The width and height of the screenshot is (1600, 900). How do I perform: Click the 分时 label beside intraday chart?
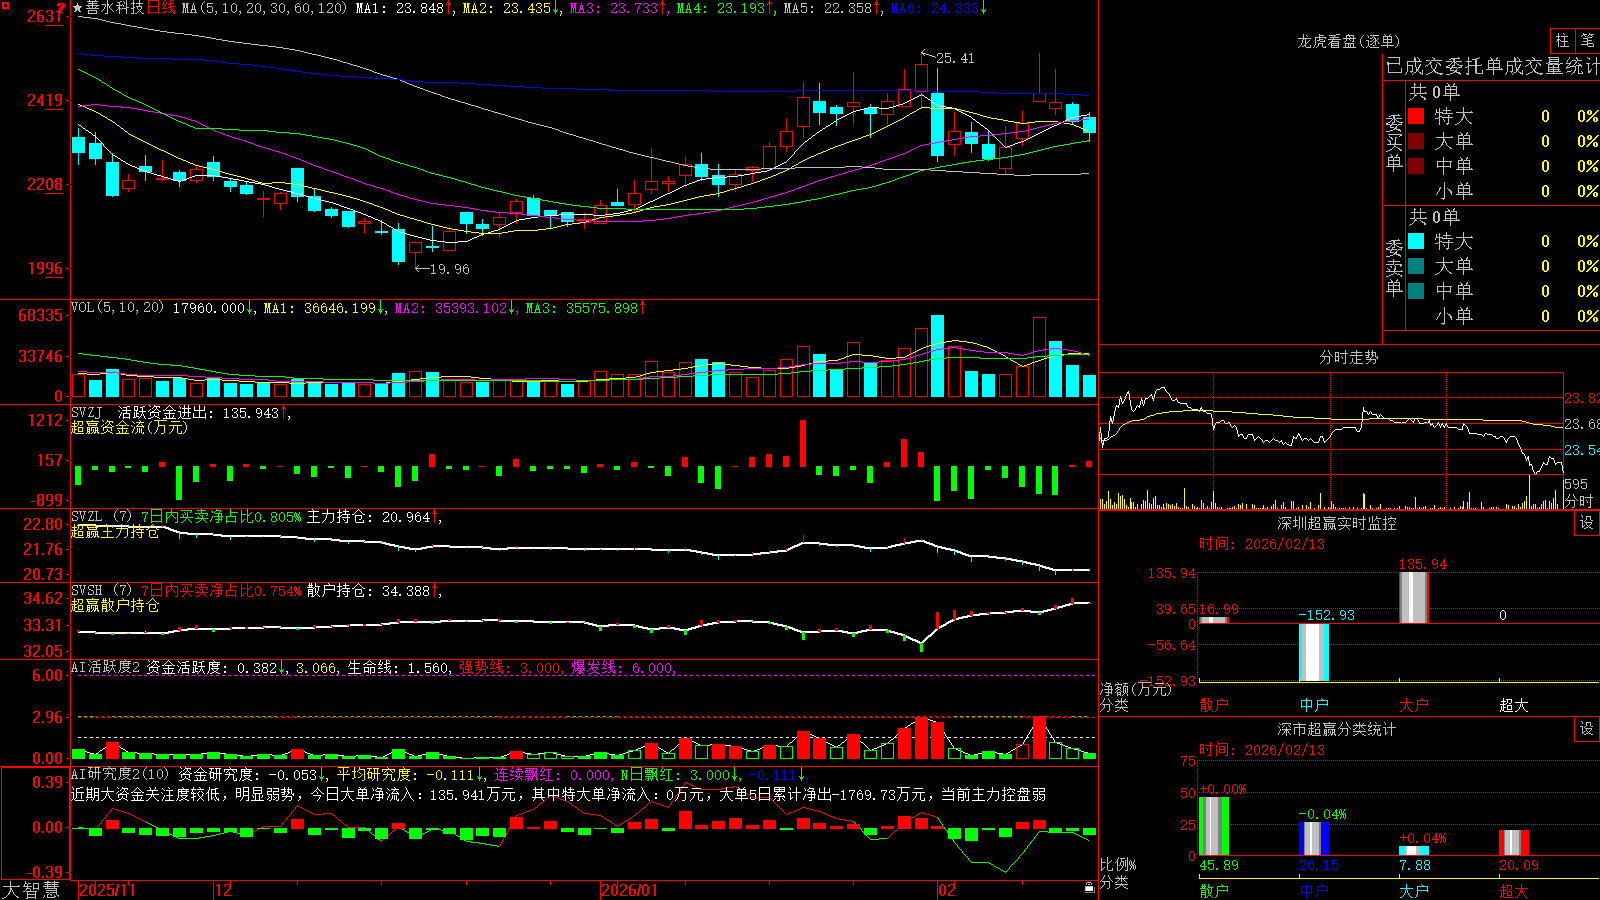pos(1579,500)
